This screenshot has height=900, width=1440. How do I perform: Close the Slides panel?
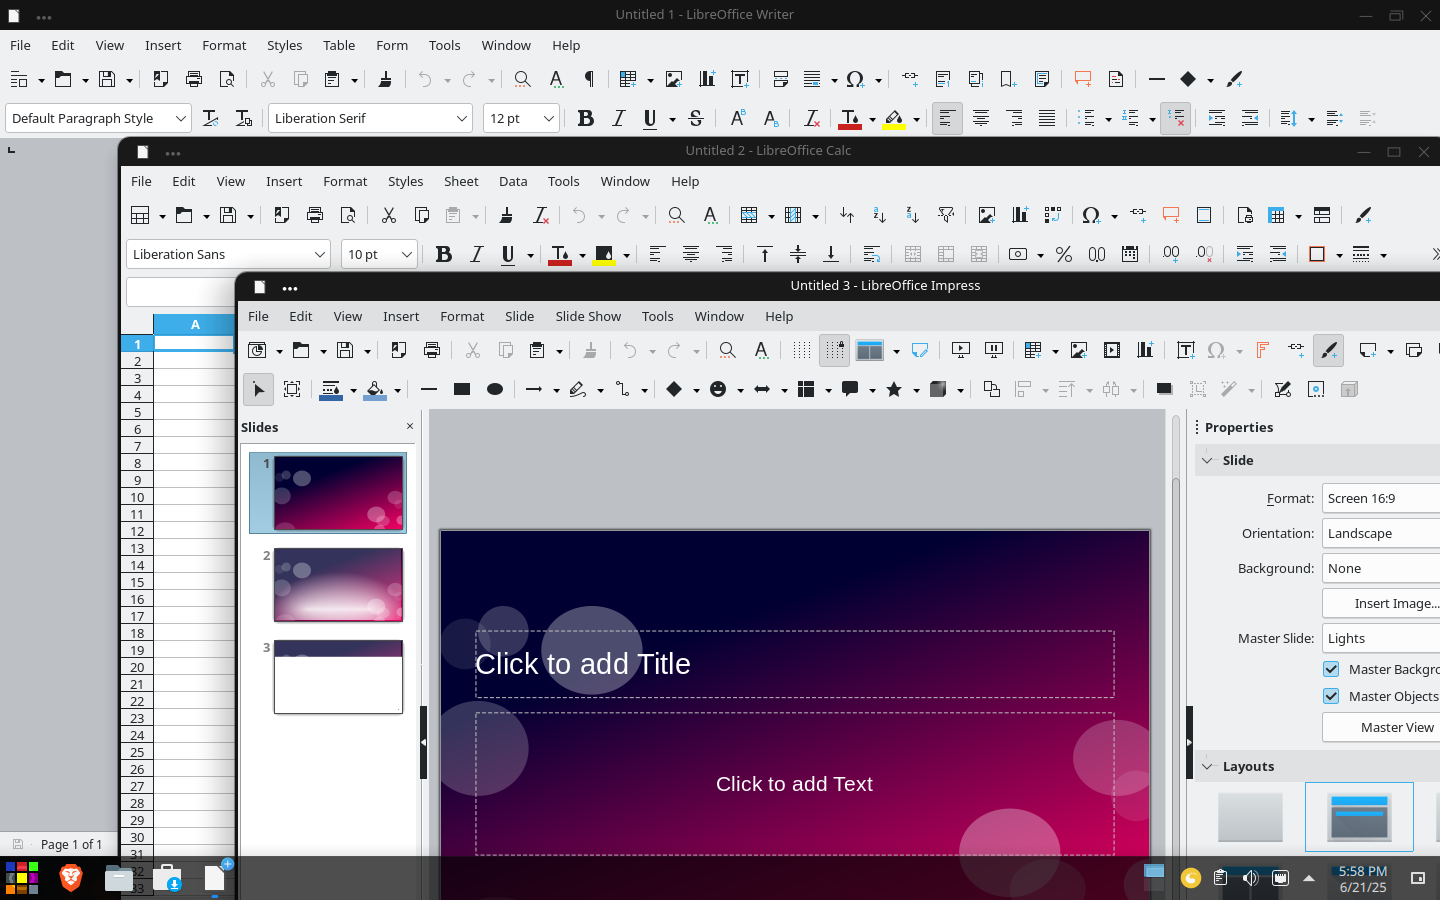point(410,426)
